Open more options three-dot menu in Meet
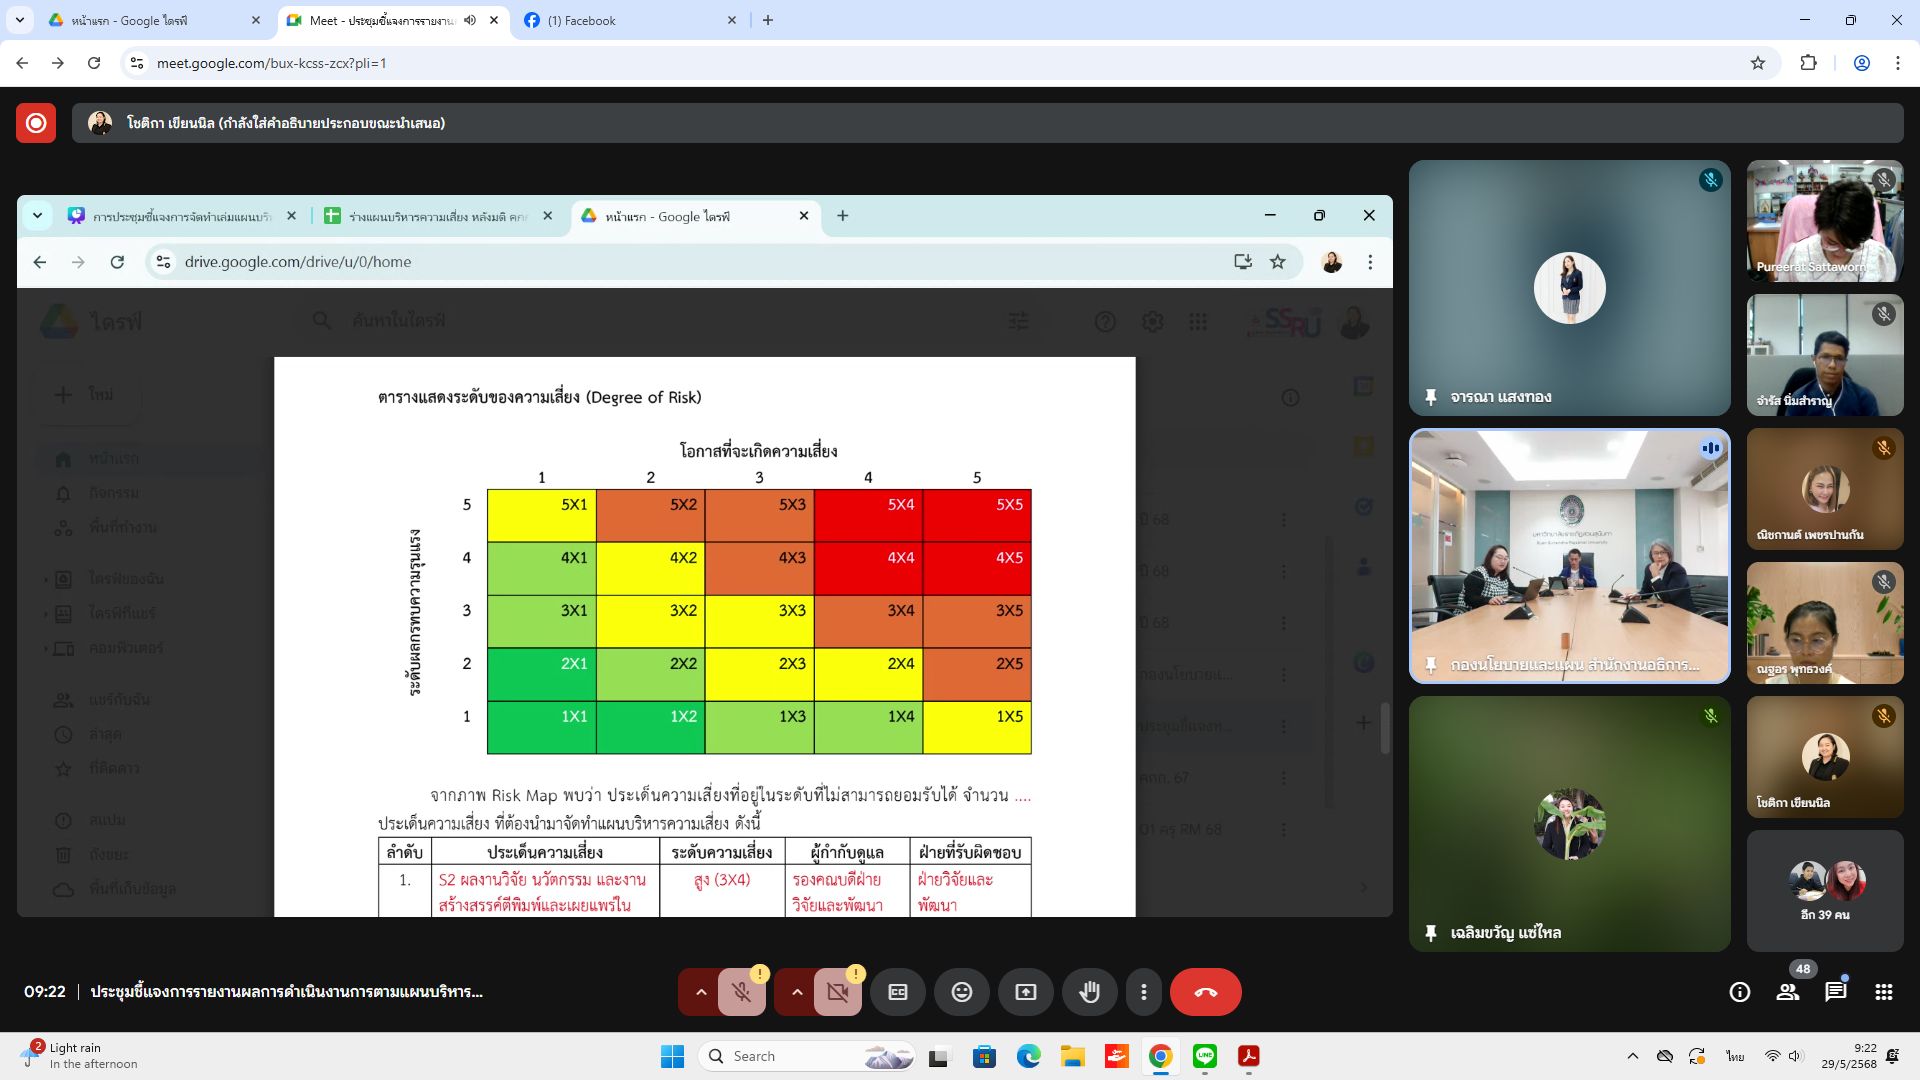The image size is (1920, 1080). point(1143,992)
